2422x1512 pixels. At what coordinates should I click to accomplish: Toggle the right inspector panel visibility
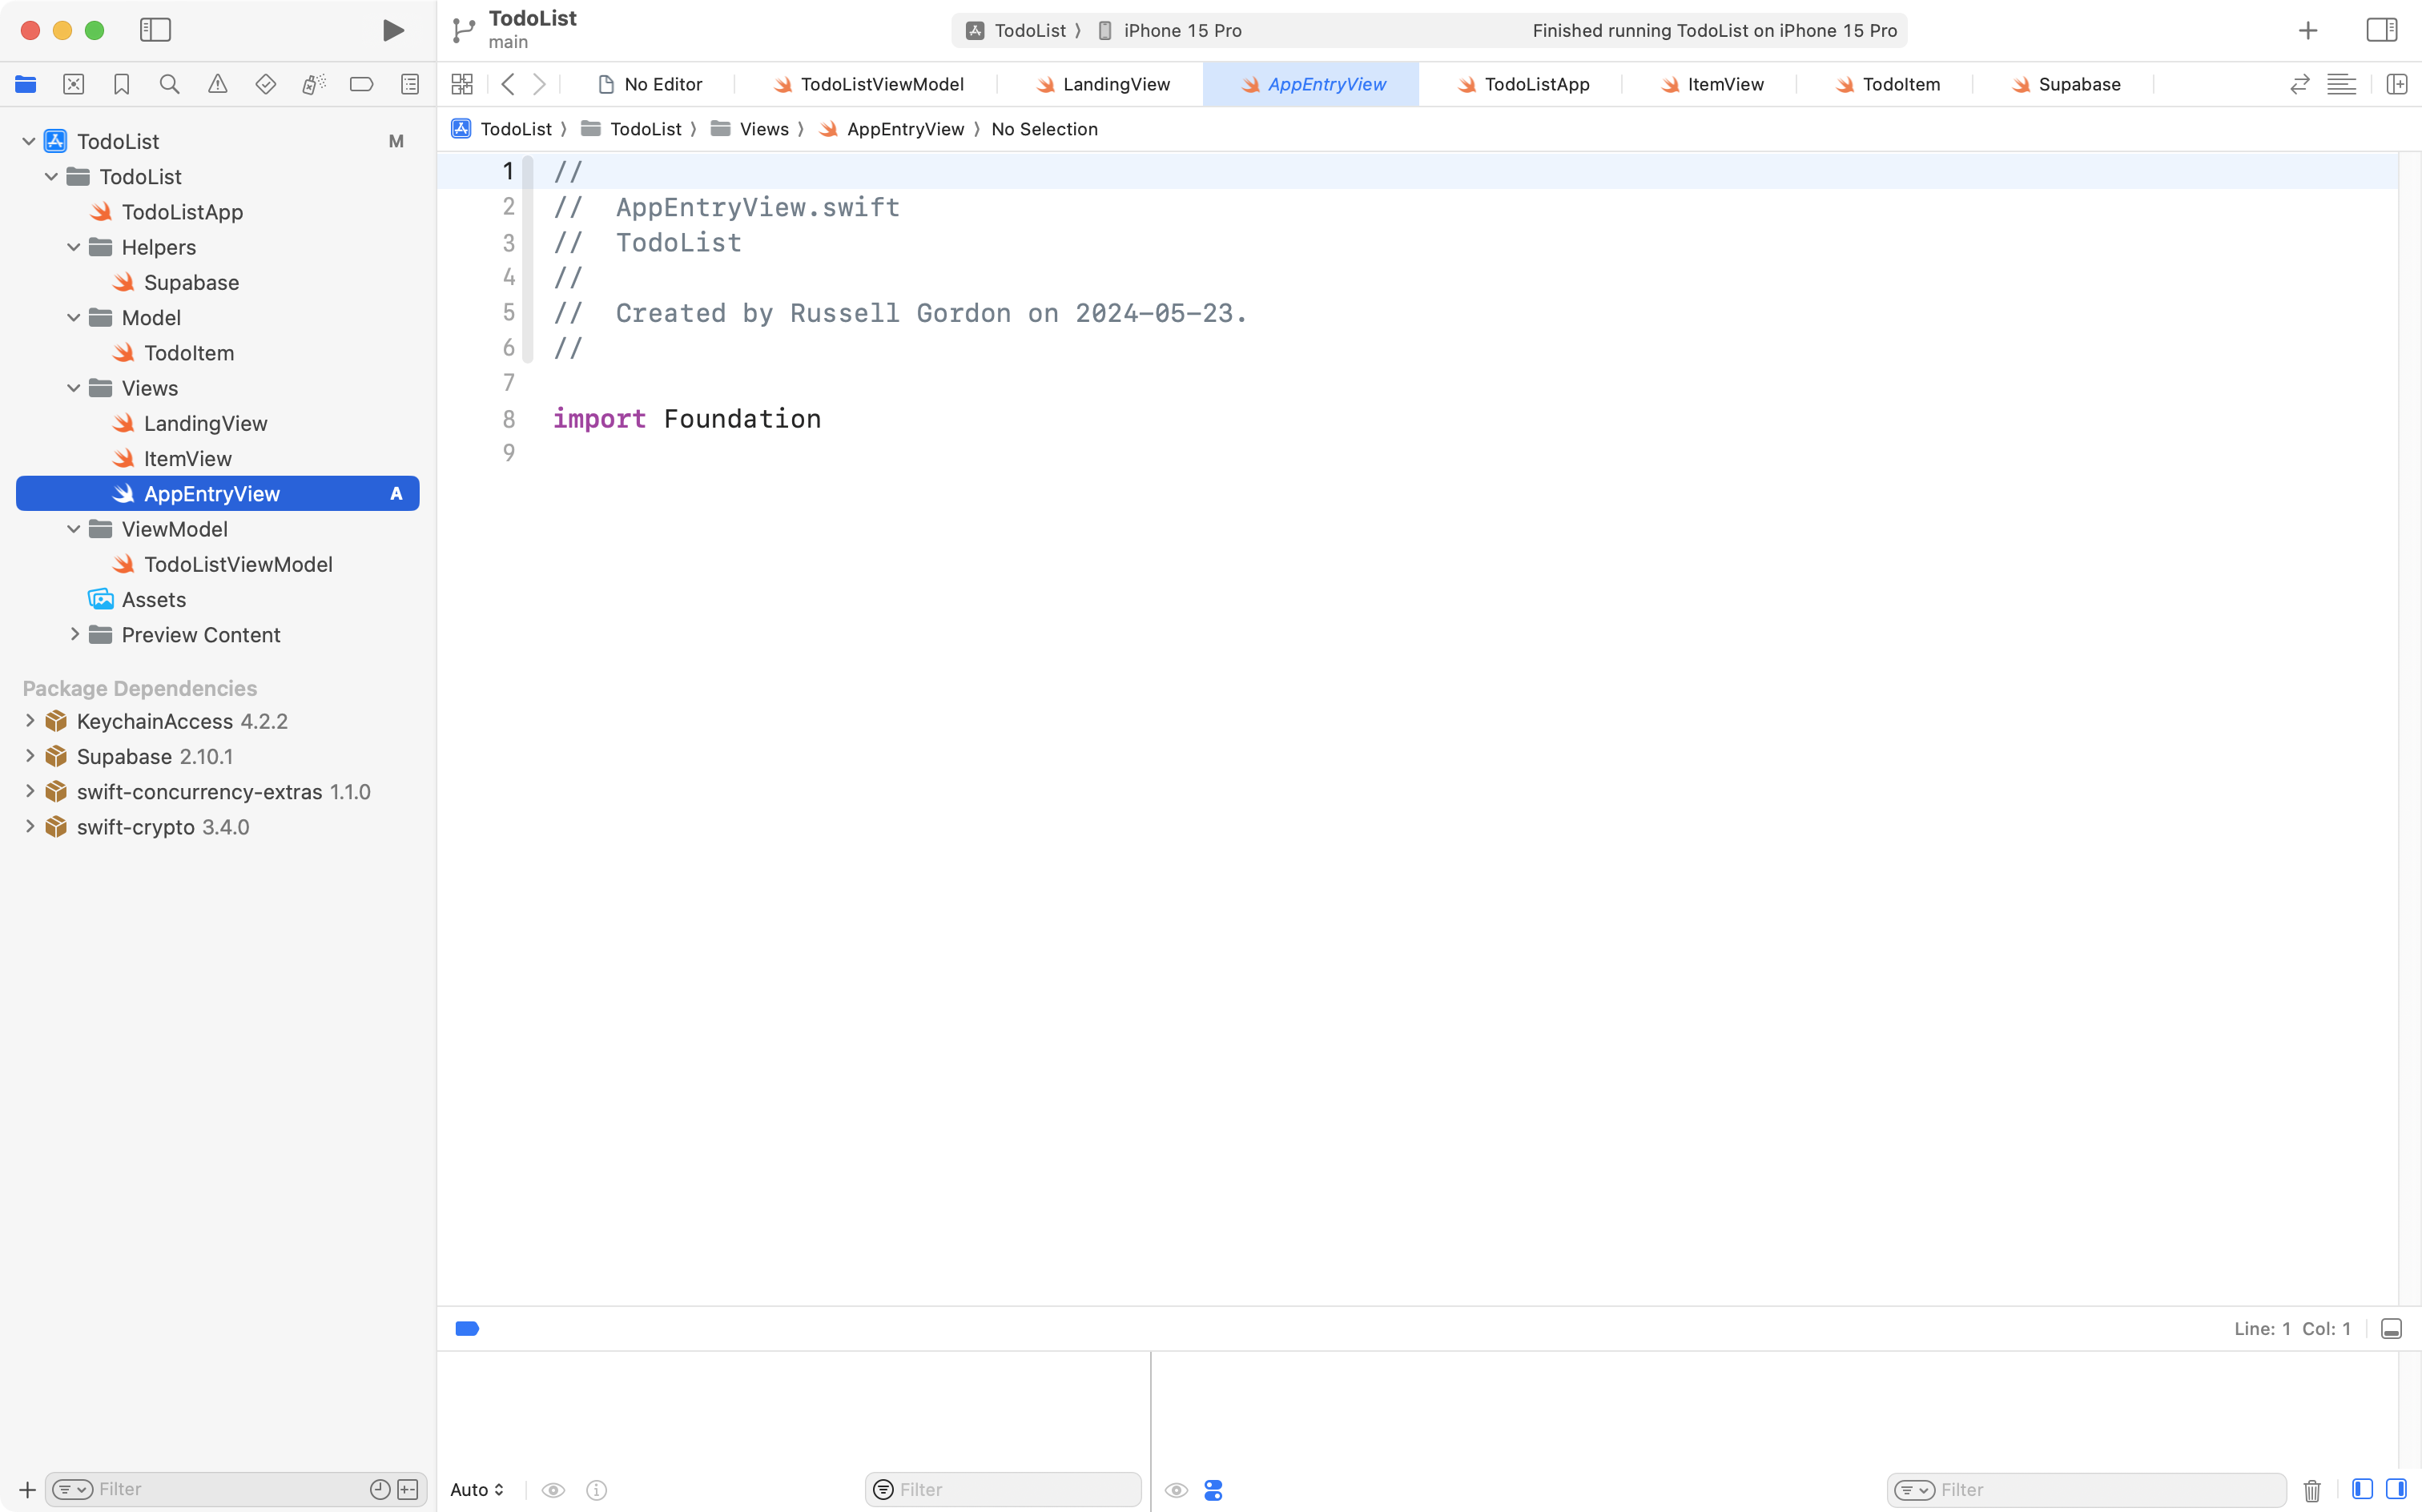pos(2383,30)
